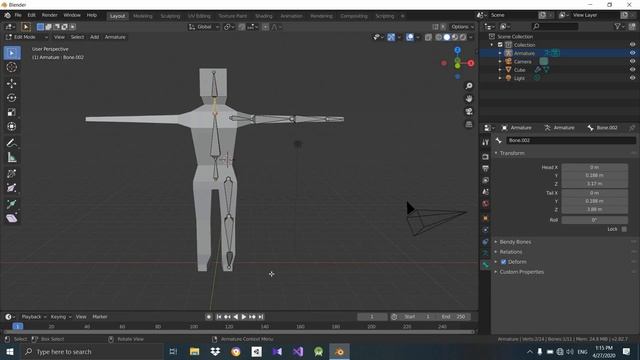This screenshot has width=640, height=360.
Task: Open the Tool properties tab
Action: (x=485, y=142)
